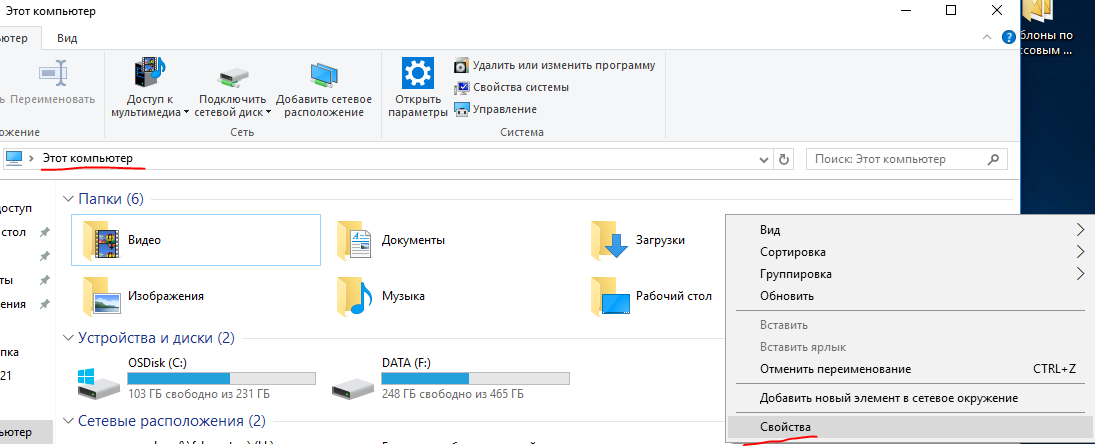Open settings gear (Открыть параметры)
This screenshot has height=446, width=1095.
(x=418, y=73)
